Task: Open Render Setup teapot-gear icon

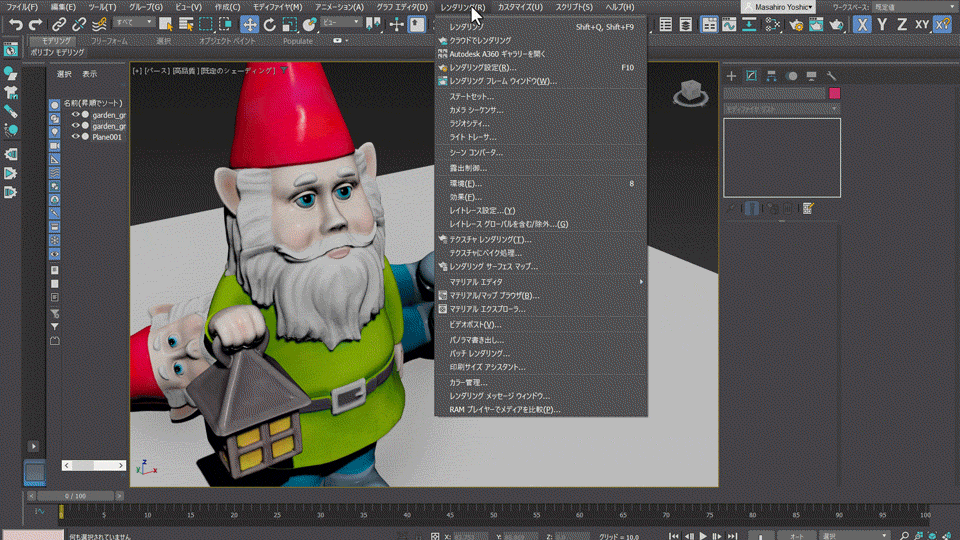Action: [x=796, y=24]
